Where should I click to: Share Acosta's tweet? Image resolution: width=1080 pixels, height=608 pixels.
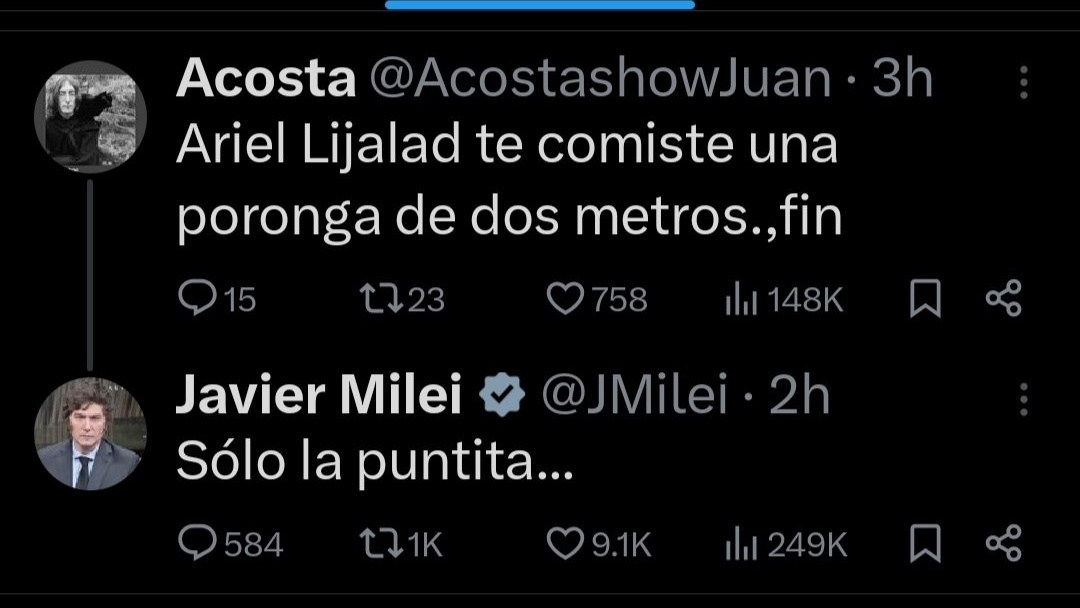[1003, 298]
